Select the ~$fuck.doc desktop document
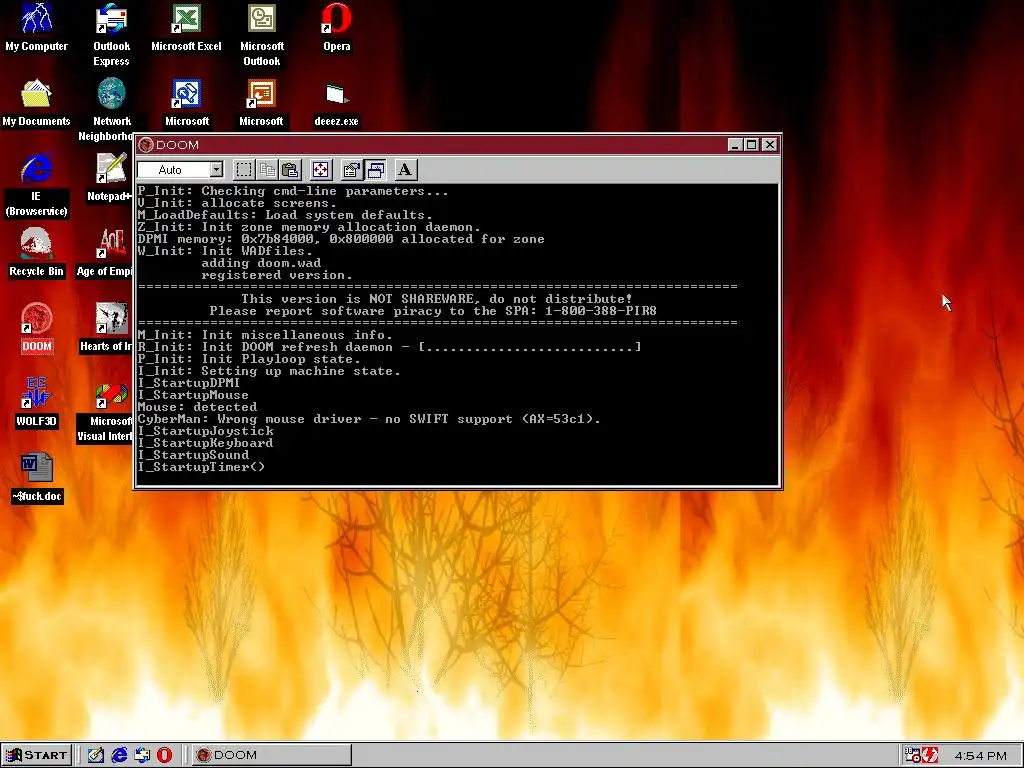Screen dimensions: 1024x768 [x=37, y=478]
